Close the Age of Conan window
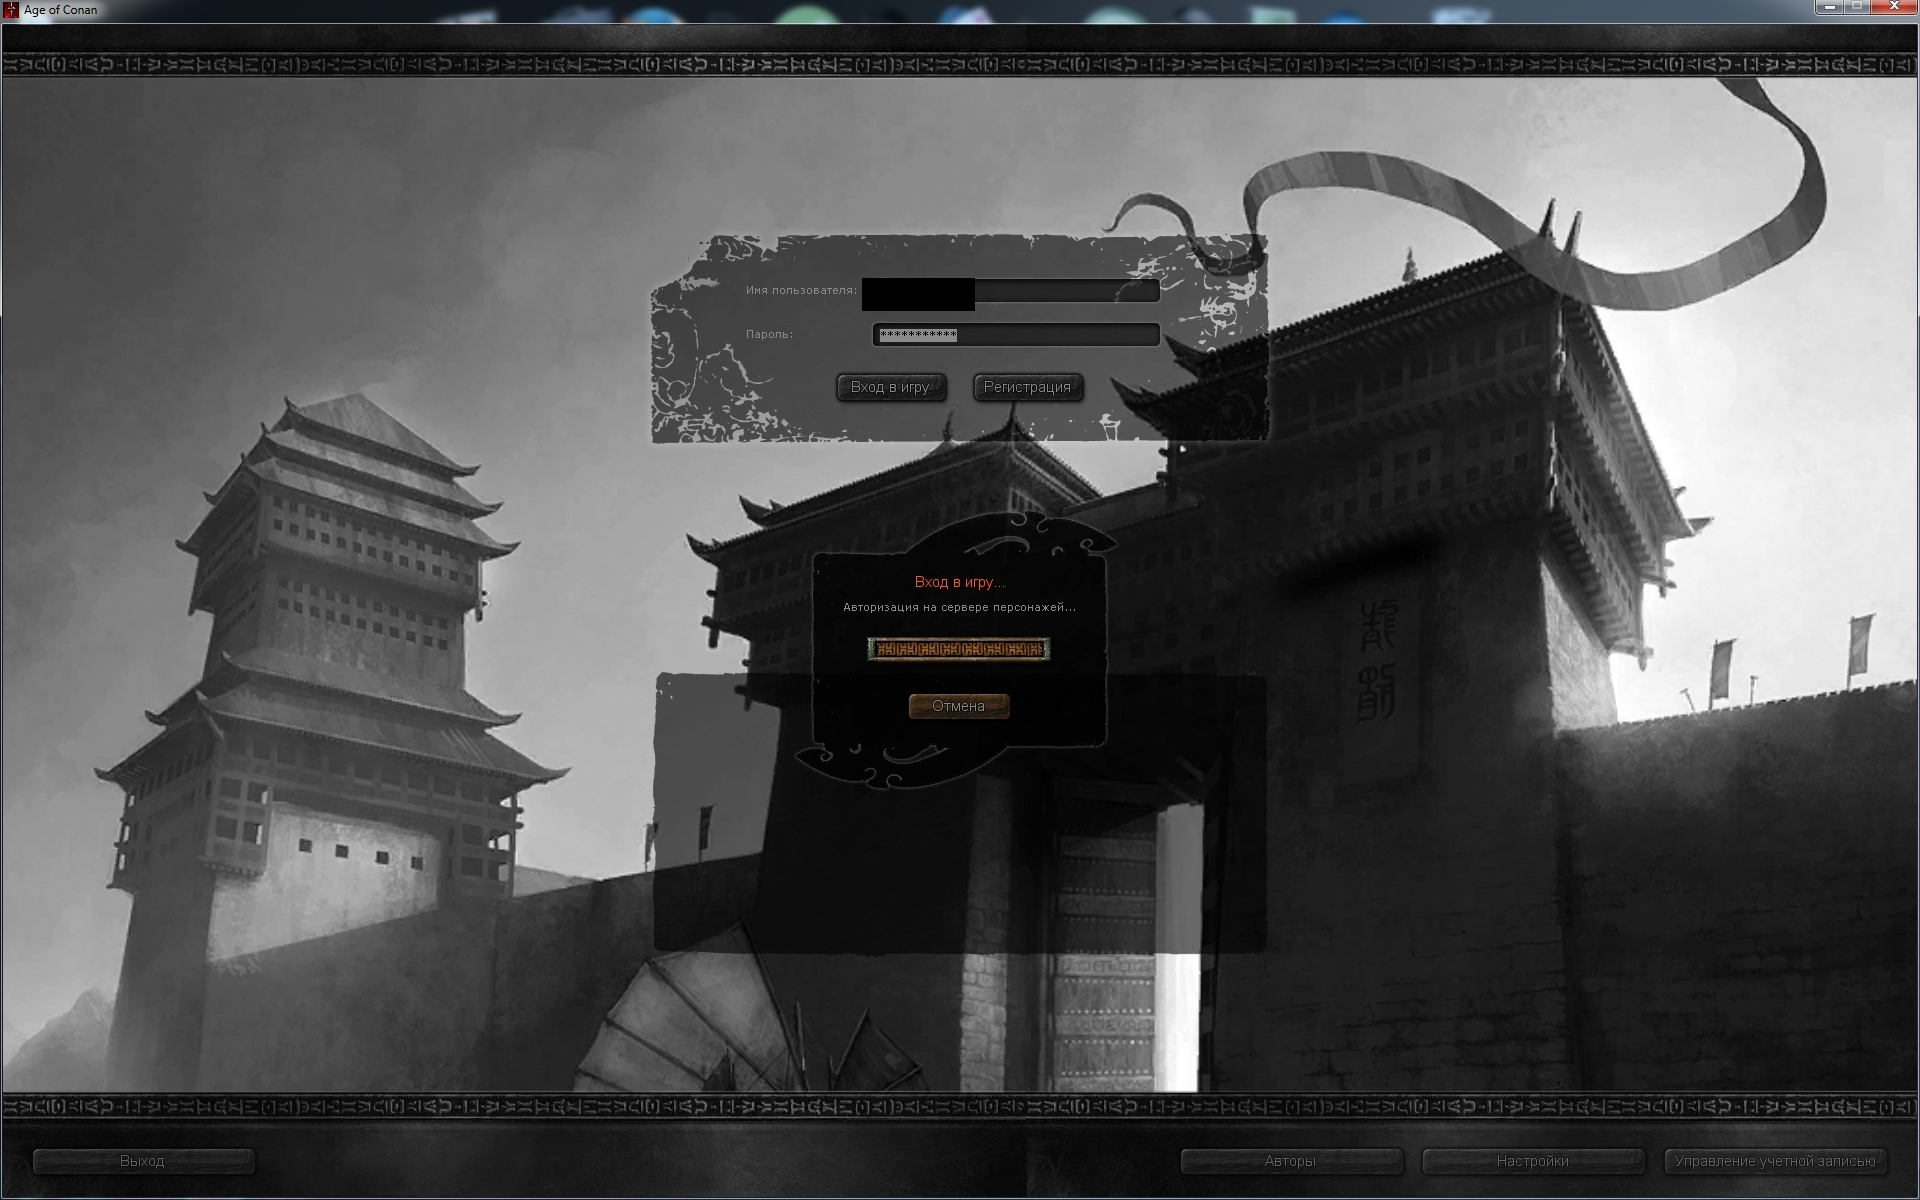 pos(1894,6)
